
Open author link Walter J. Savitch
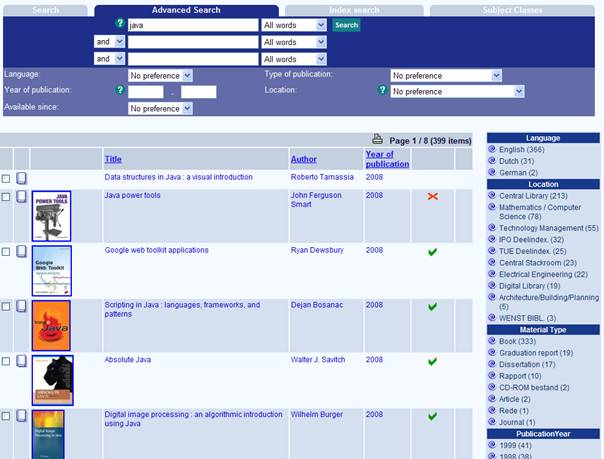(x=318, y=360)
